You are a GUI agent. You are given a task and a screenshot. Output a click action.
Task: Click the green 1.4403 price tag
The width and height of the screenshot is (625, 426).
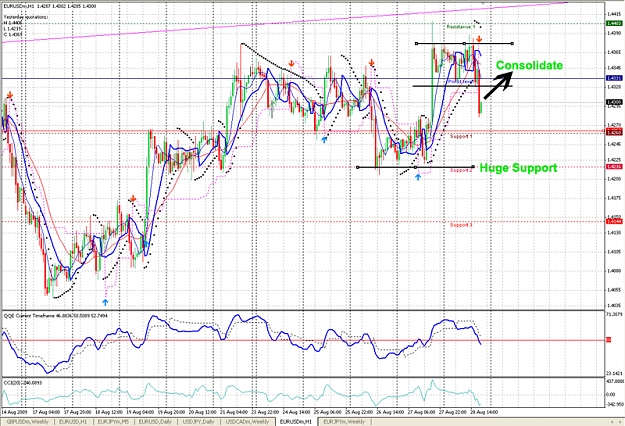tap(613, 24)
